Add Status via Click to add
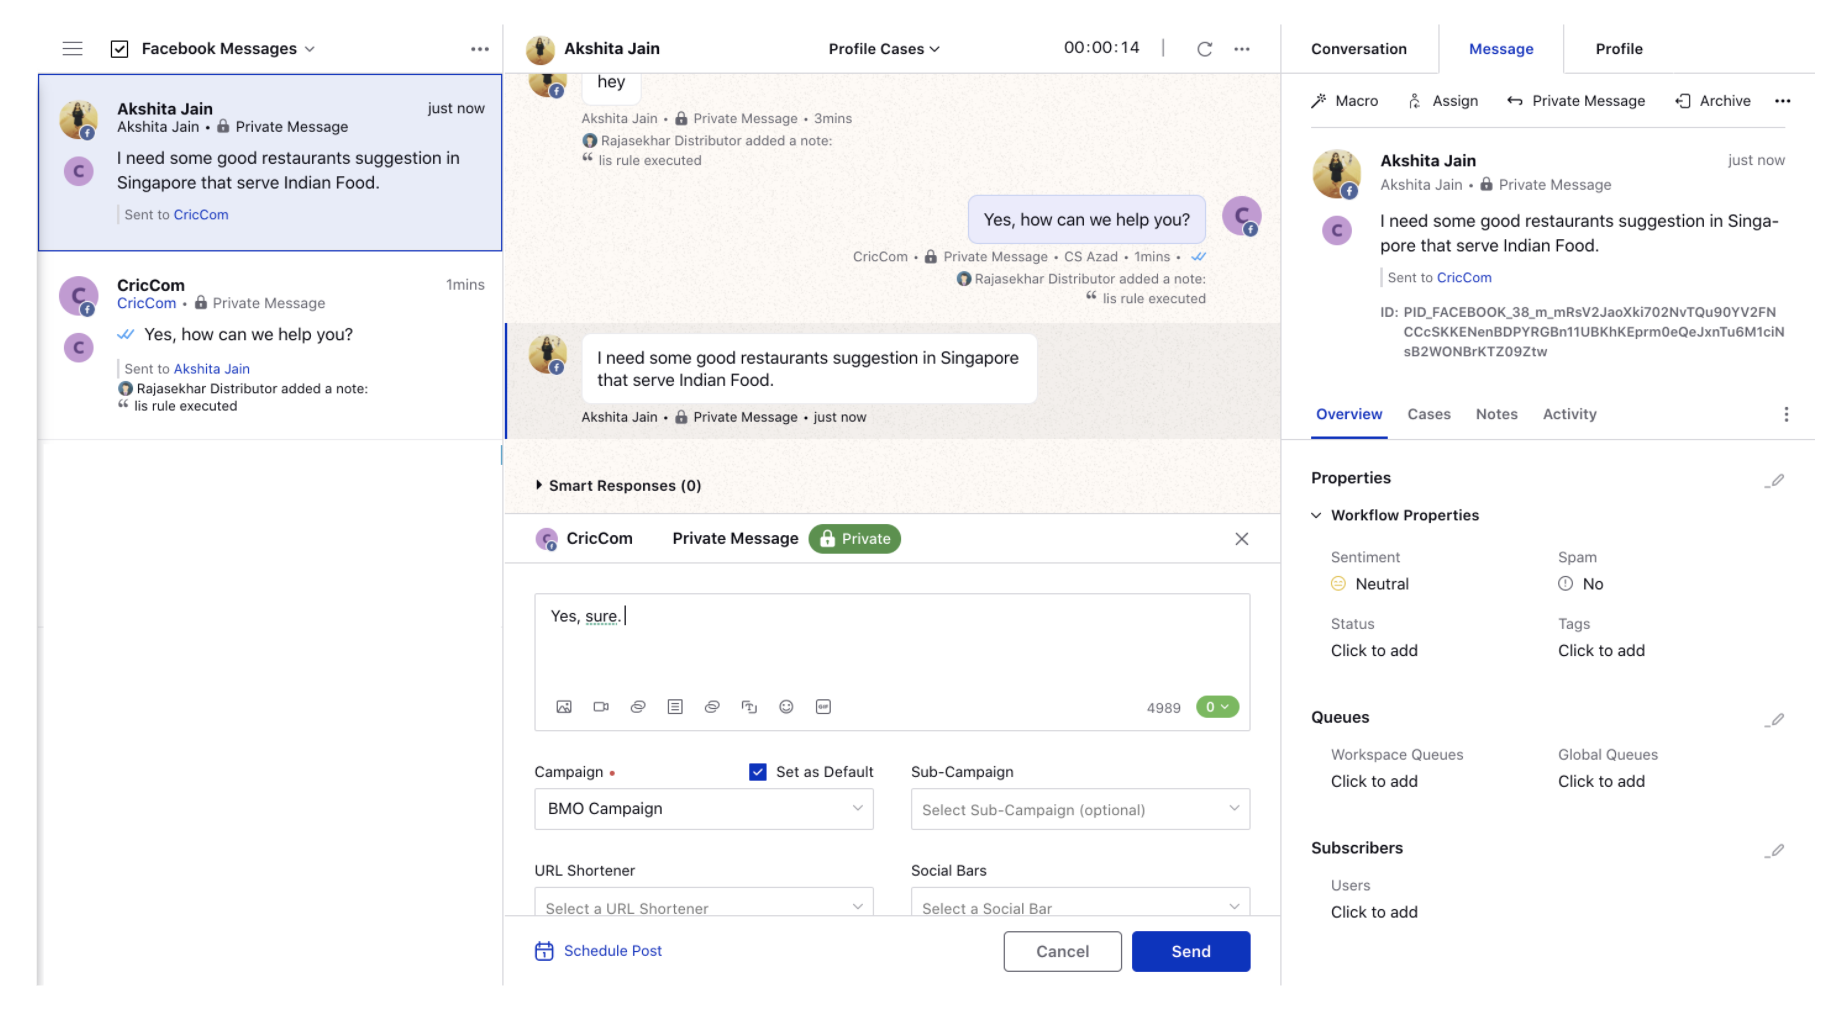Screen dimensions: 1828x1014 1374,651
